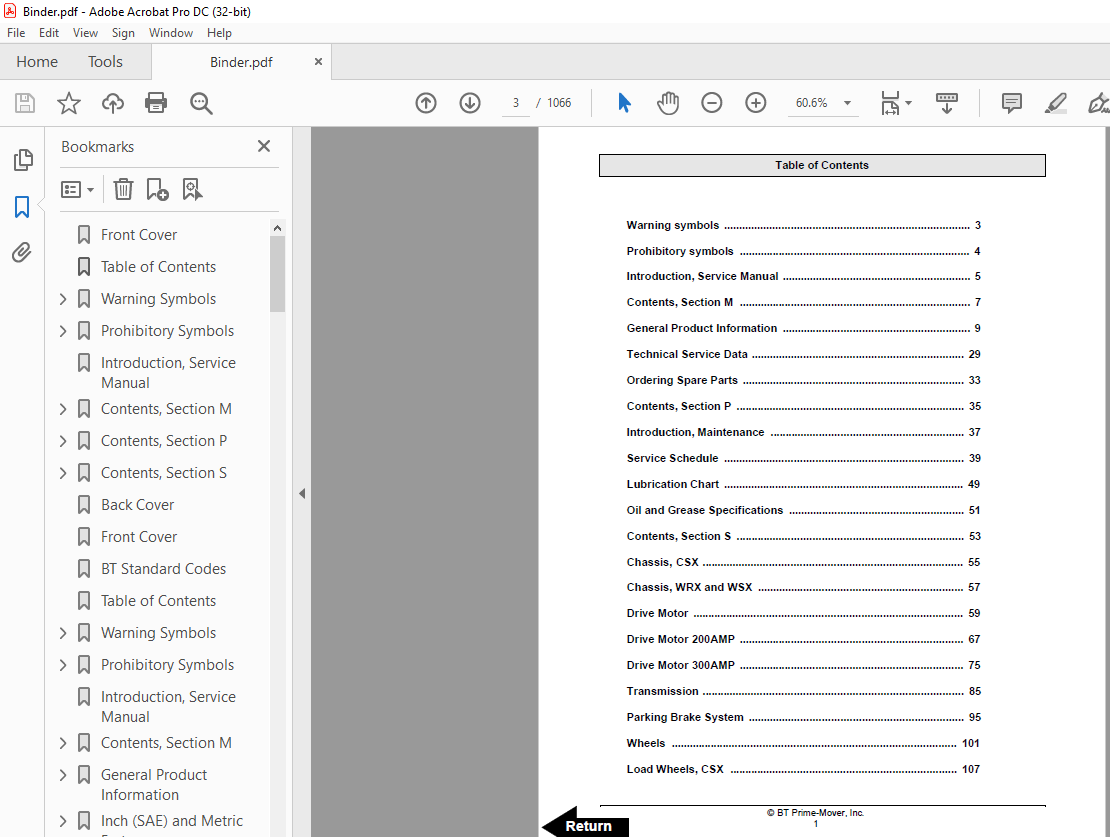Select the arrow selection tool
Image resolution: width=1110 pixels, height=837 pixels.
(x=624, y=103)
